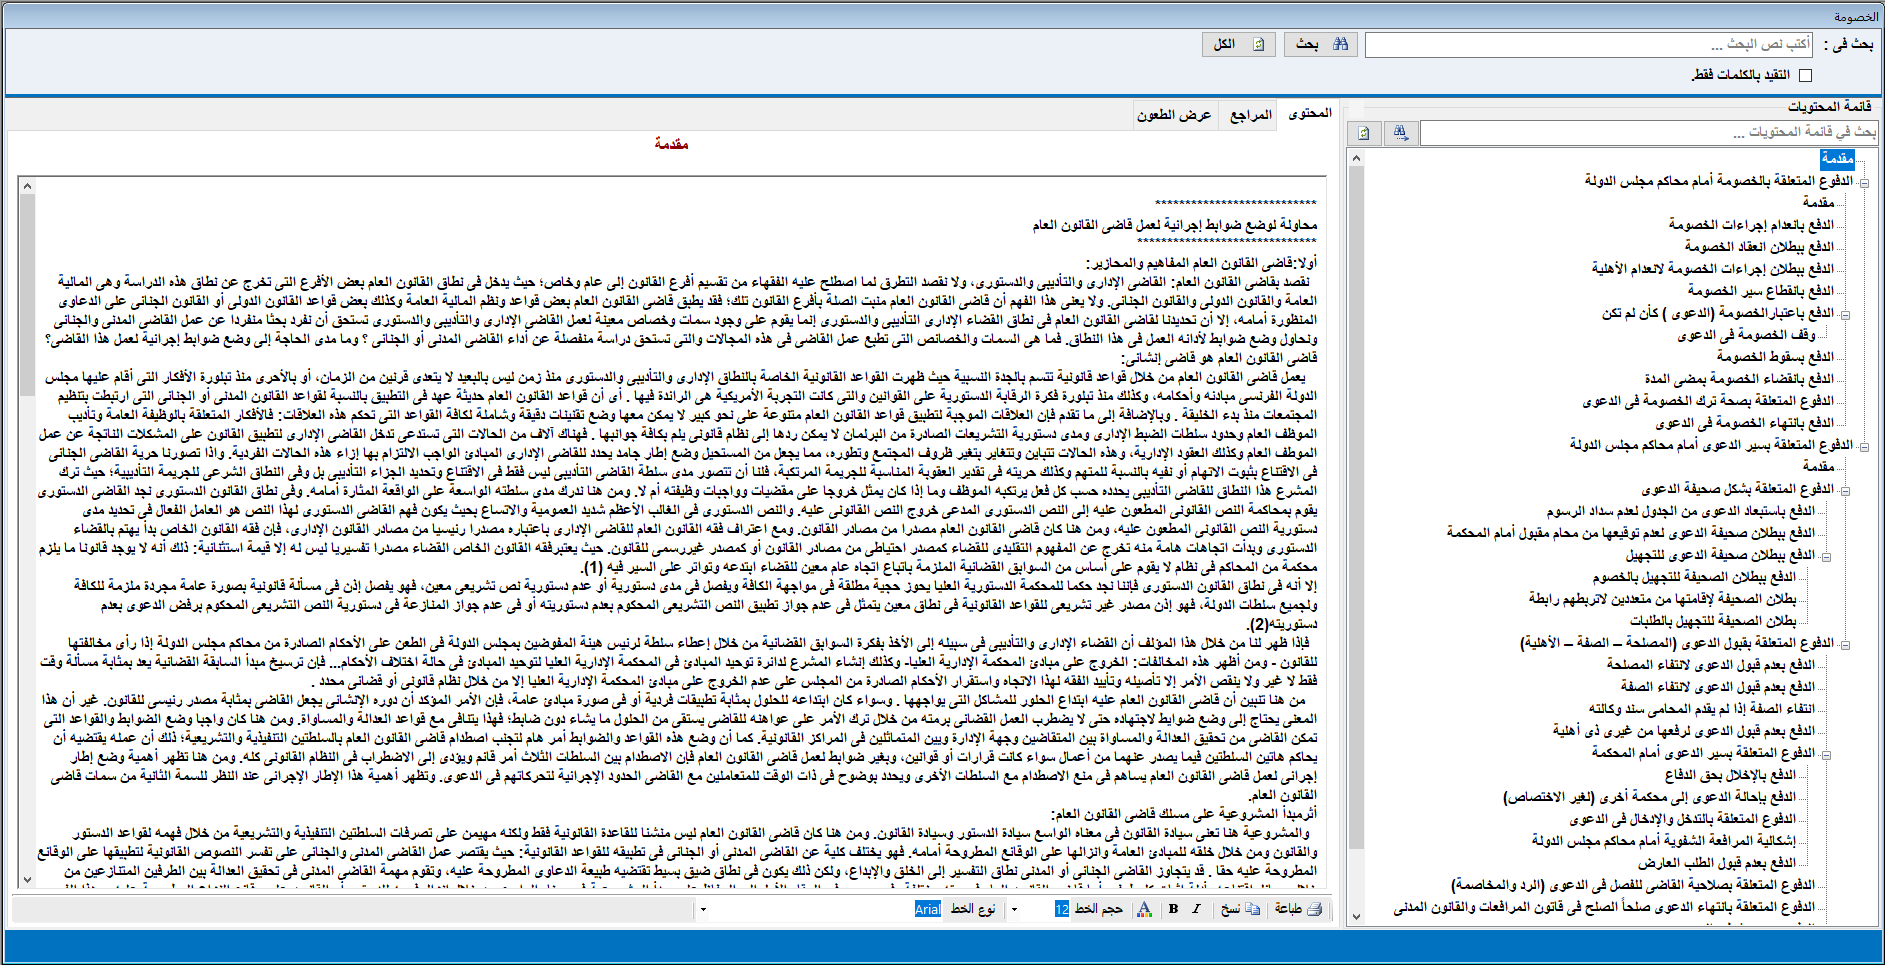The image size is (1885, 965).
Task: Click the contents-list refresh icon
Action: (1364, 132)
